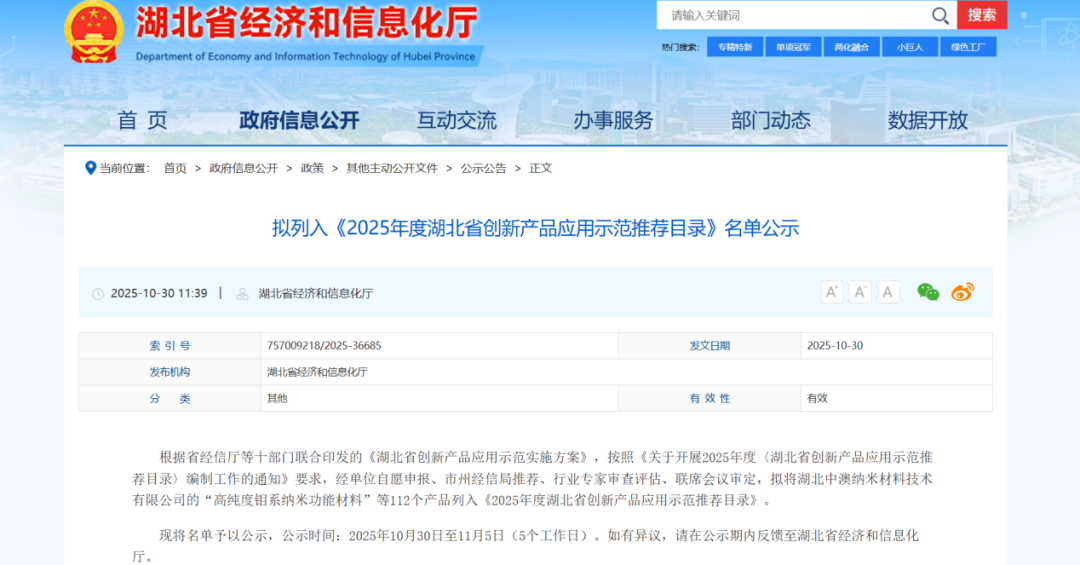Increase font size with A+ icon
Screen dimensions: 1080x565
(832, 292)
